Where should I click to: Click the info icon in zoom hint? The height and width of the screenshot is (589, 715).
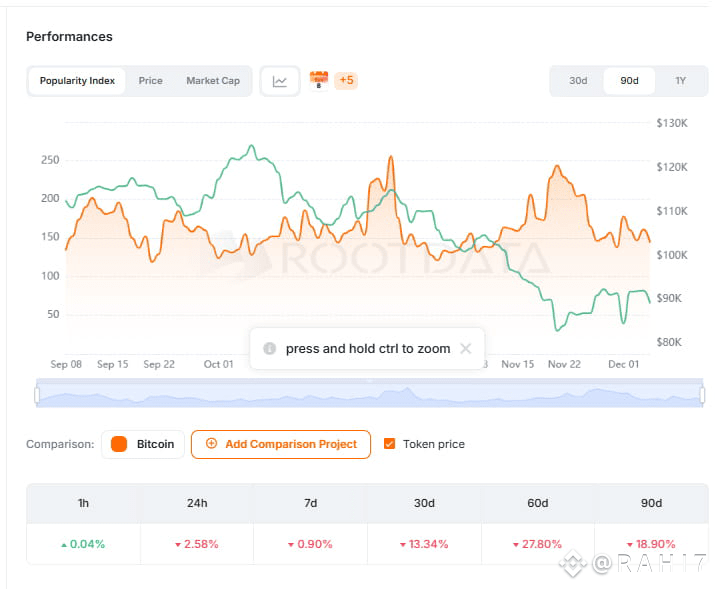pyautogui.click(x=269, y=349)
